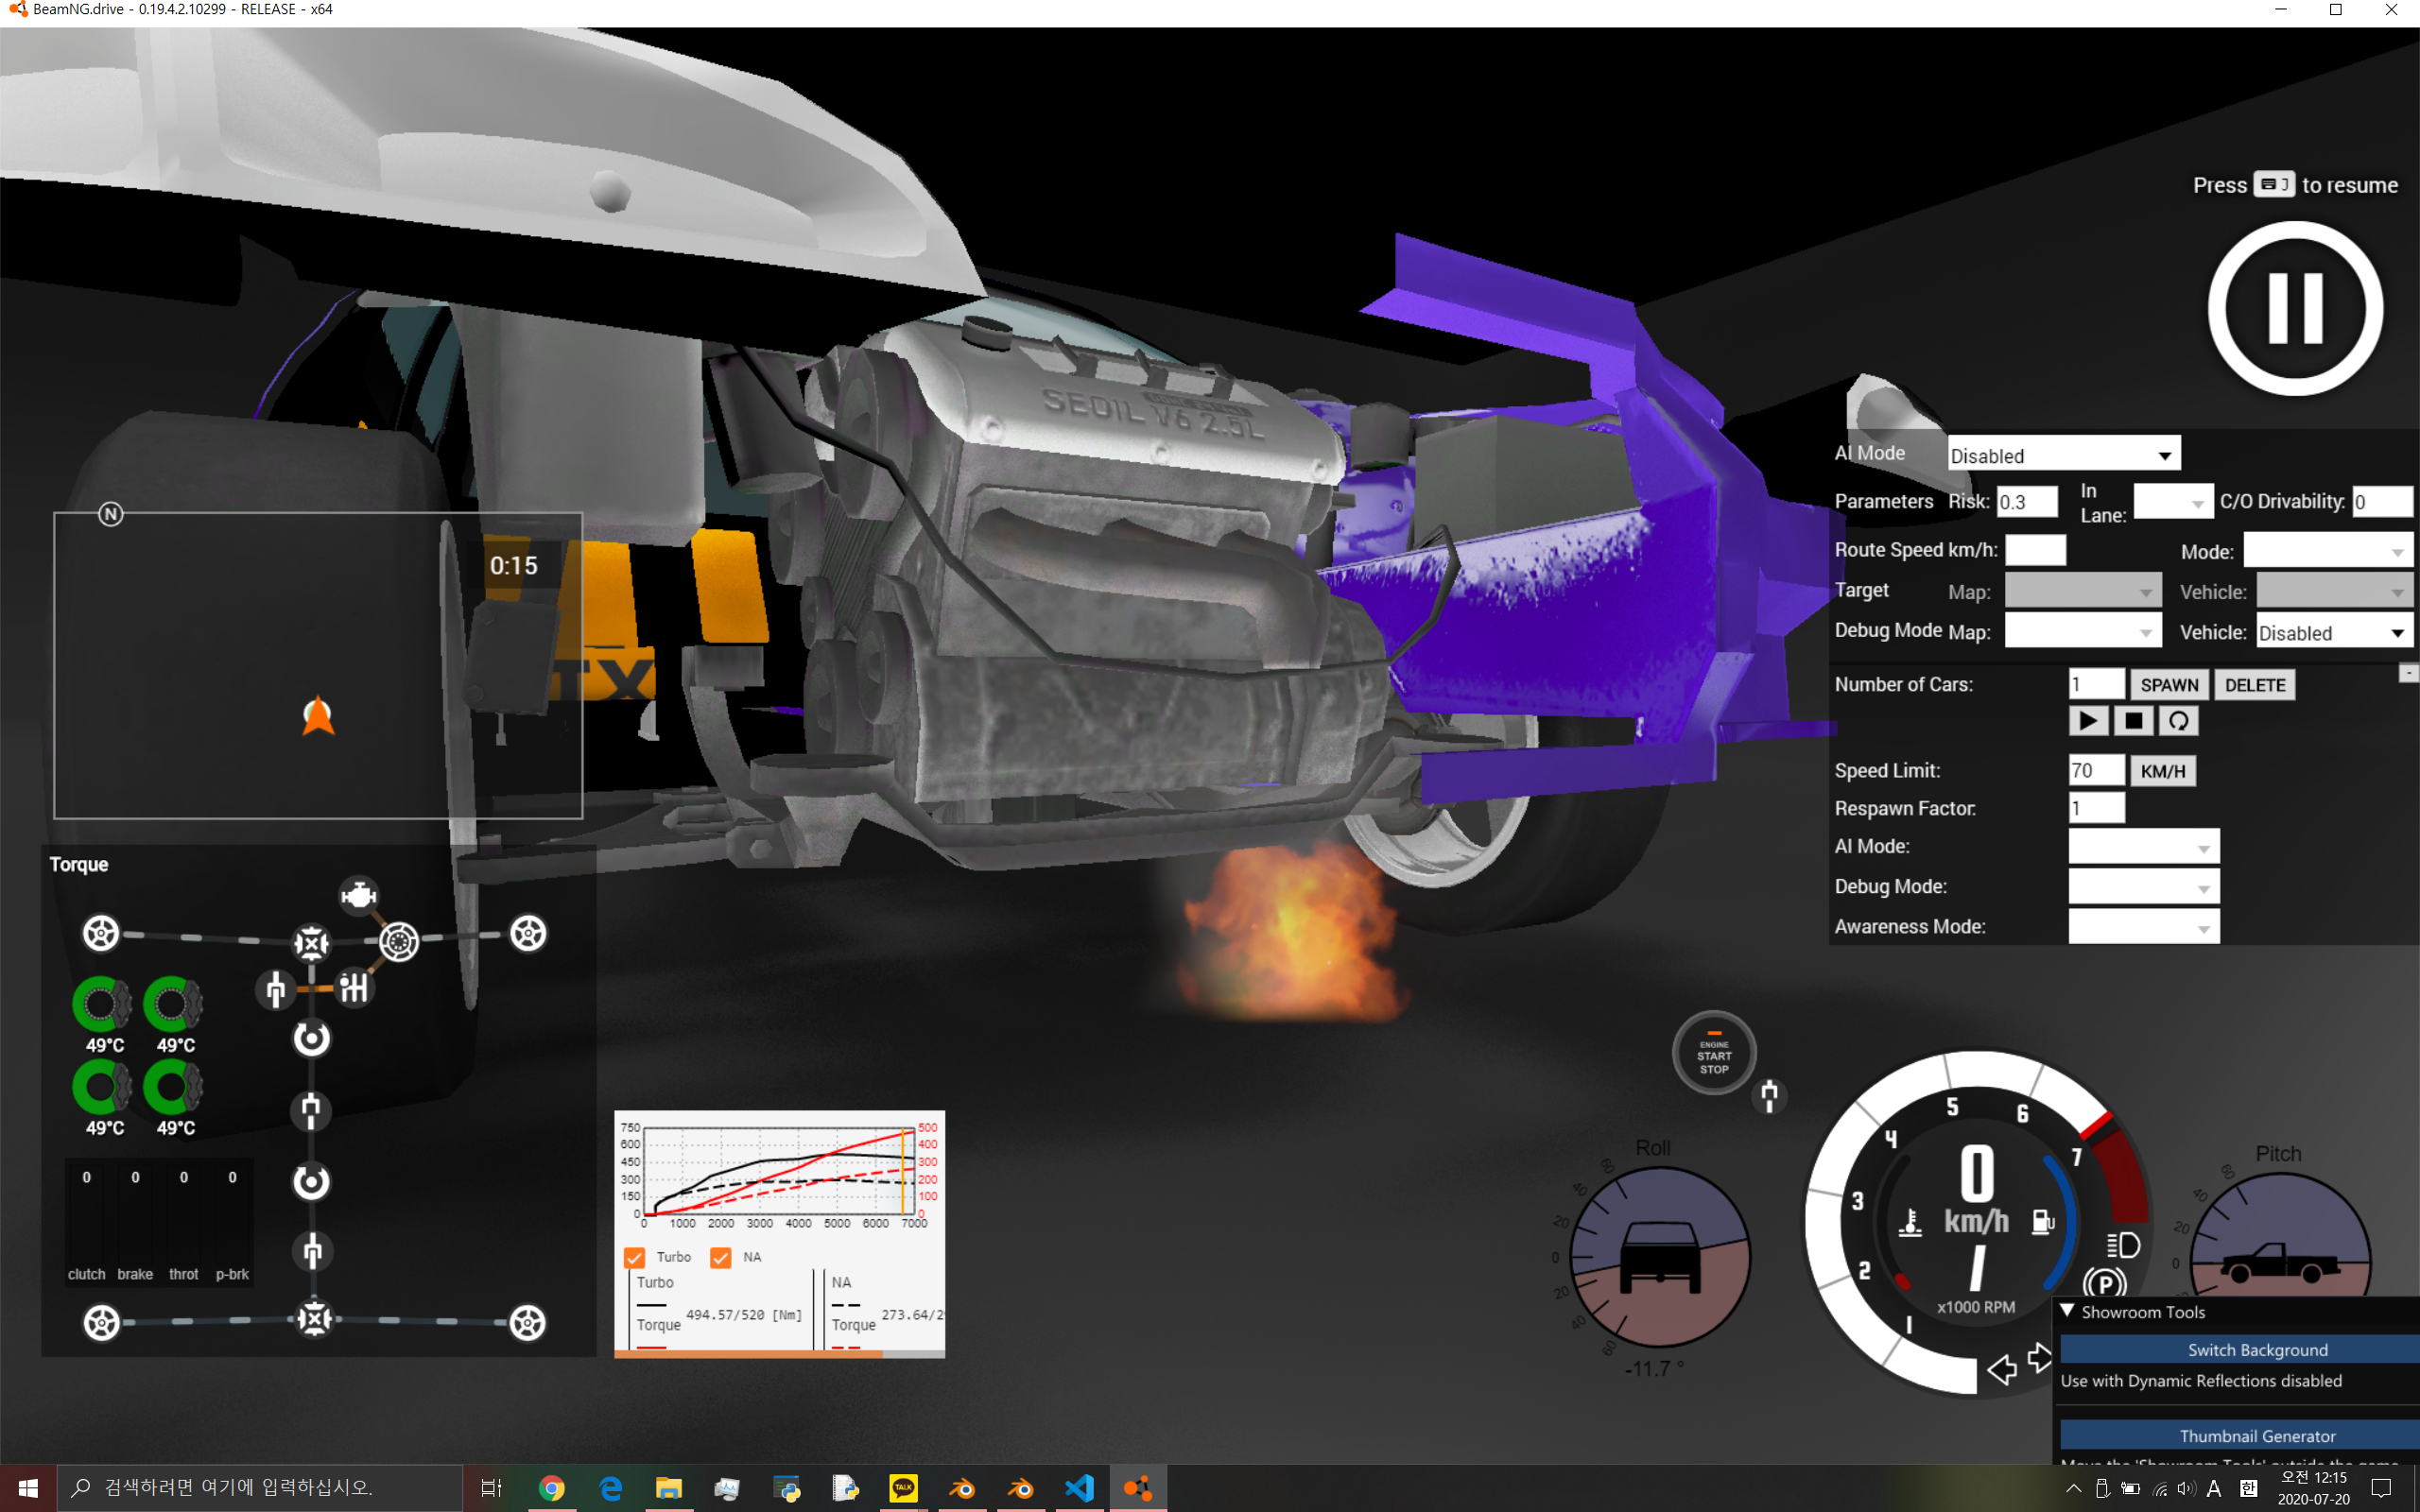Click the traffic play button
The width and height of the screenshot is (2420, 1512).
pyautogui.click(x=2088, y=721)
